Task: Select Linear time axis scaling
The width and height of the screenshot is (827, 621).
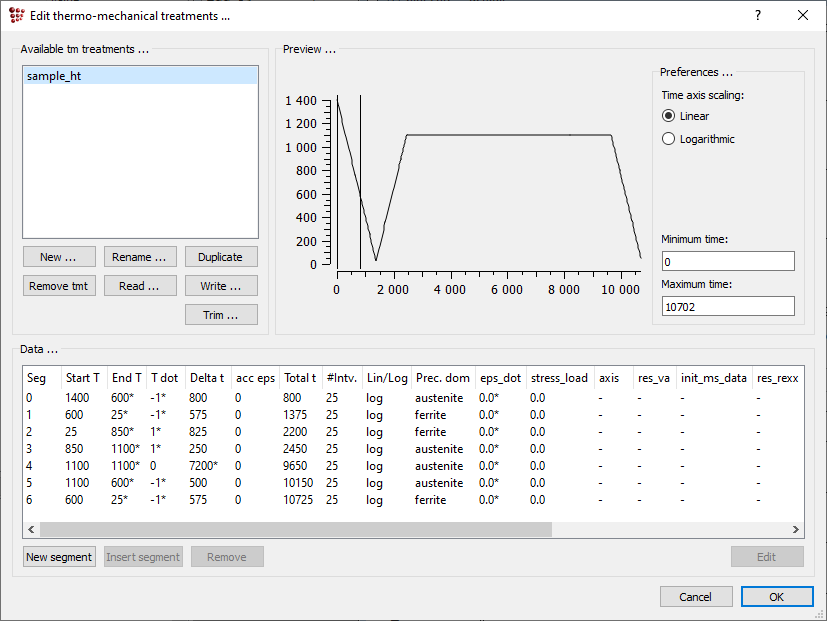Action: point(669,116)
